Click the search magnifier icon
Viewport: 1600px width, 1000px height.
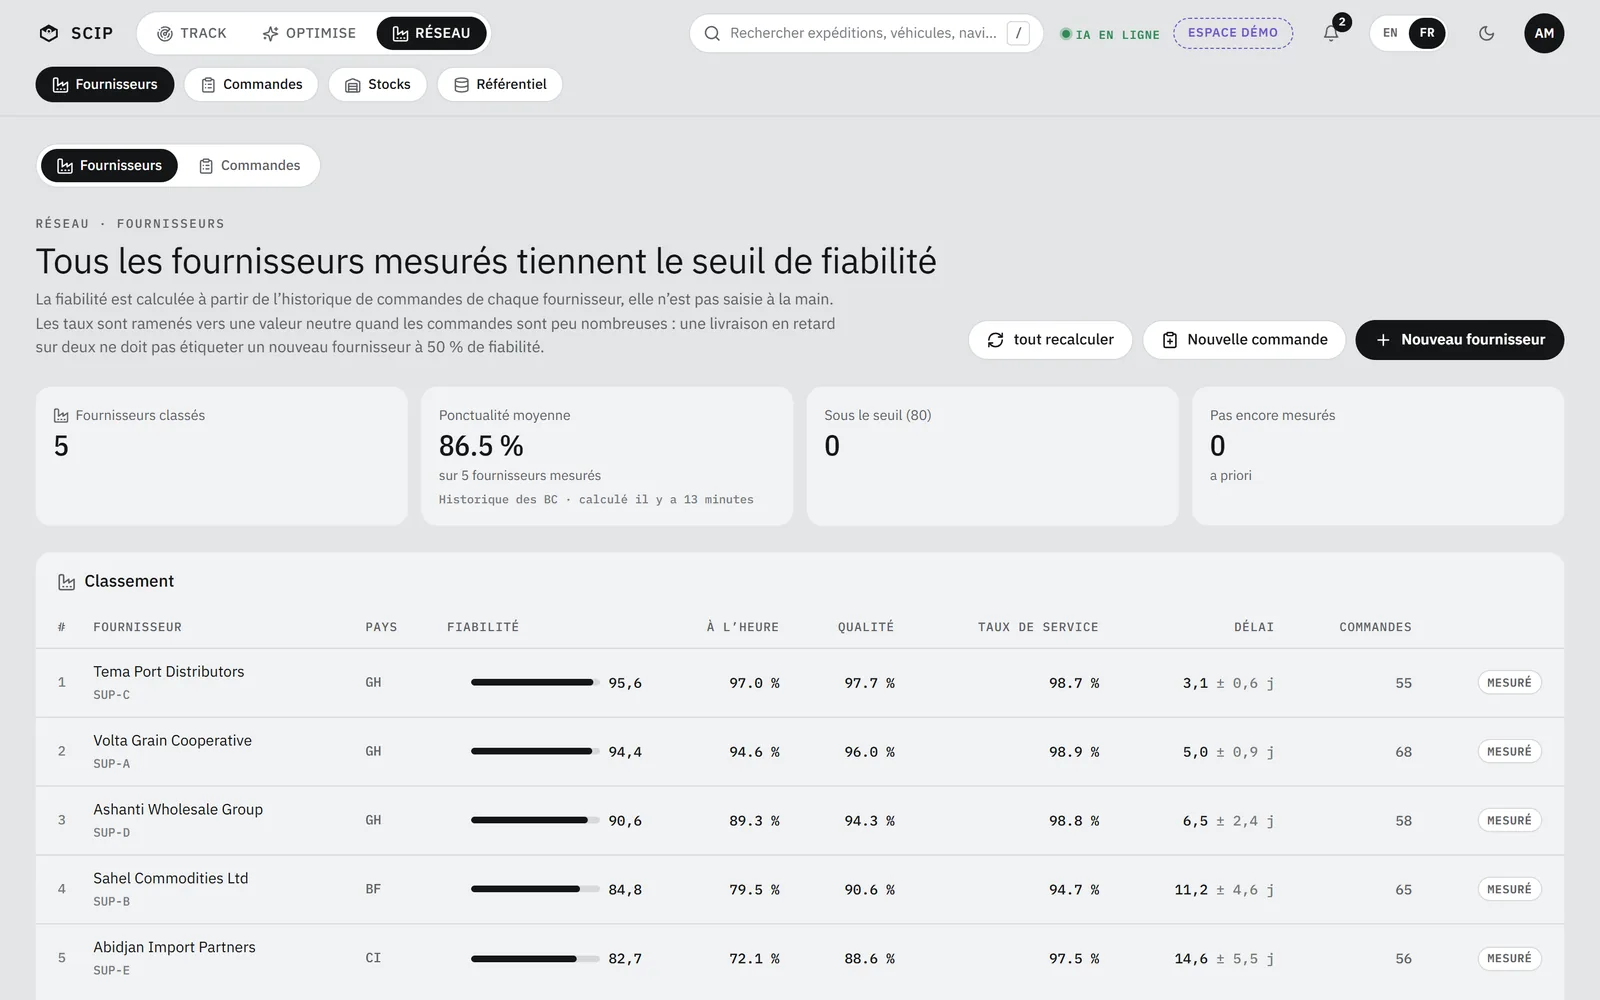click(x=712, y=33)
